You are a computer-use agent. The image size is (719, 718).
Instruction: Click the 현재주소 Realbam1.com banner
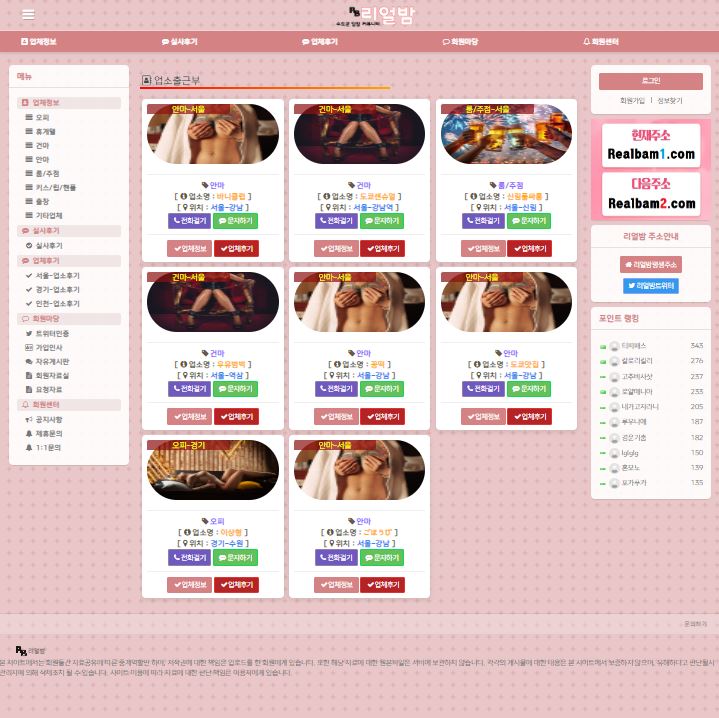651,145
